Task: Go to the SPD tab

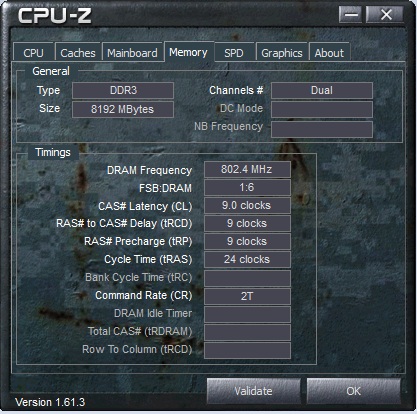Action: [234, 53]
